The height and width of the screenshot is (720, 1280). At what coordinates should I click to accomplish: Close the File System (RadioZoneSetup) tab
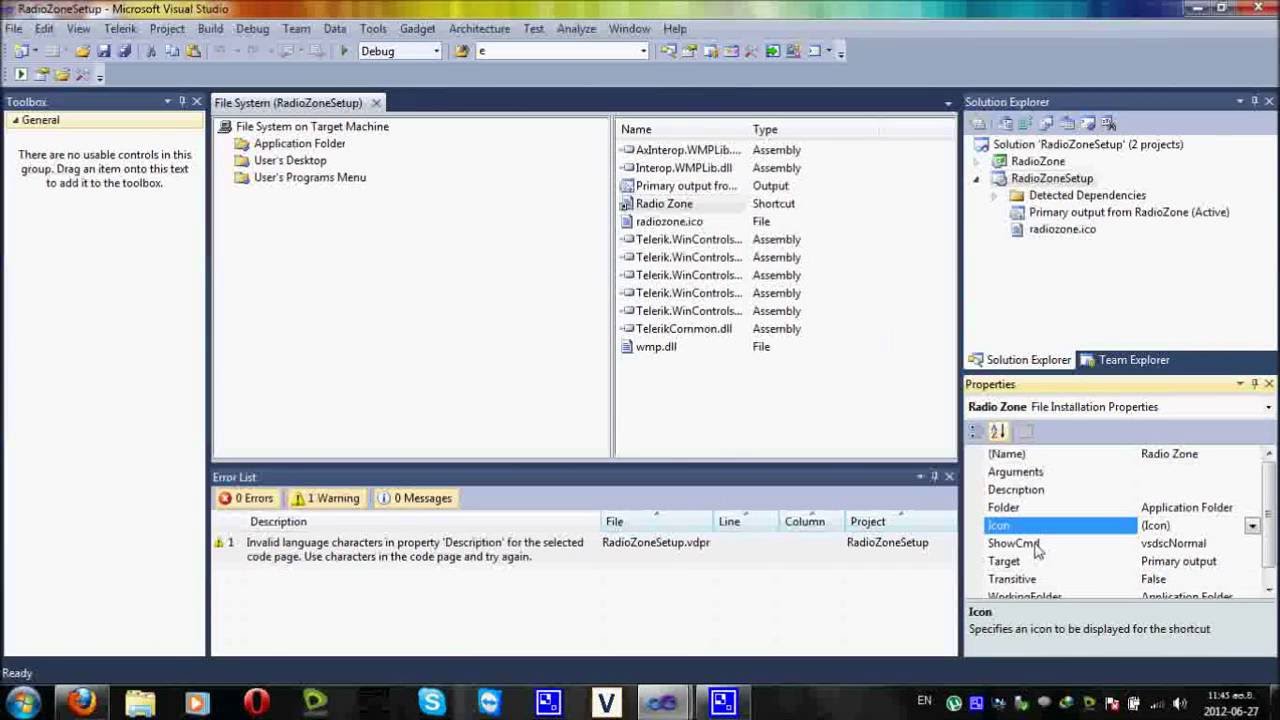[x=376, y=103]
